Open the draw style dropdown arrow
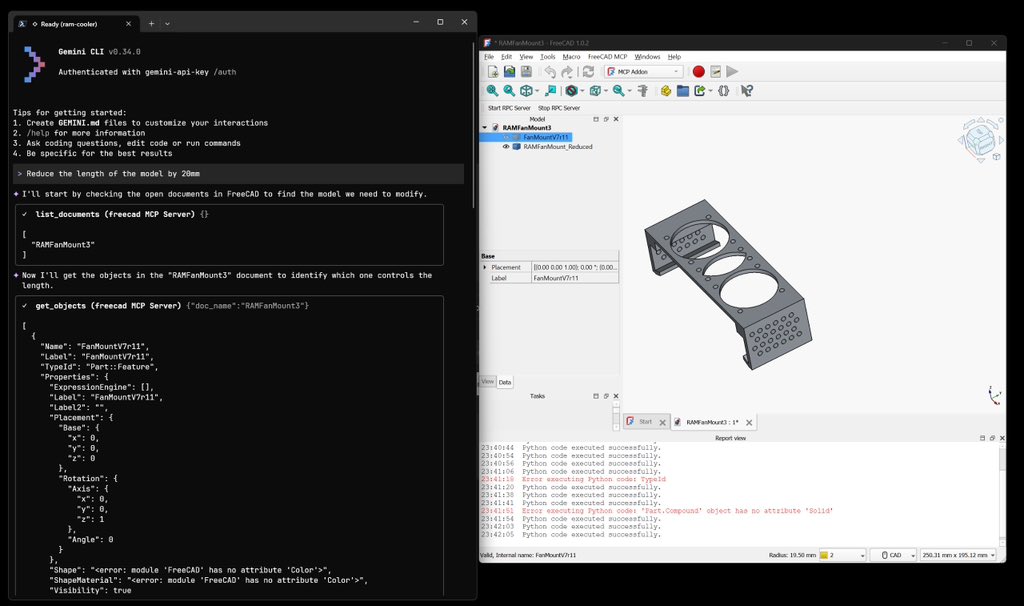The height and width of the screenshot is (606, 1024). click(582, 91)
